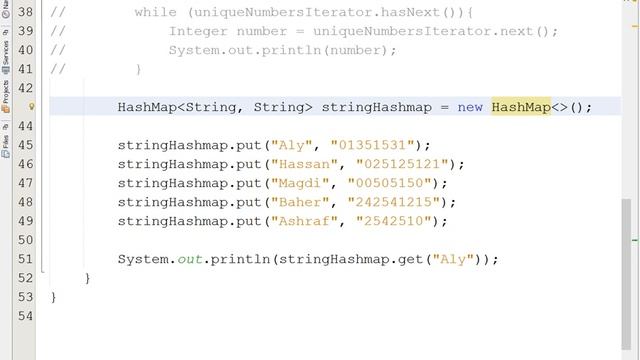Click the stringHashmap variable declaration name
This screenshot has height=360, width=640.
coord(376,107)
